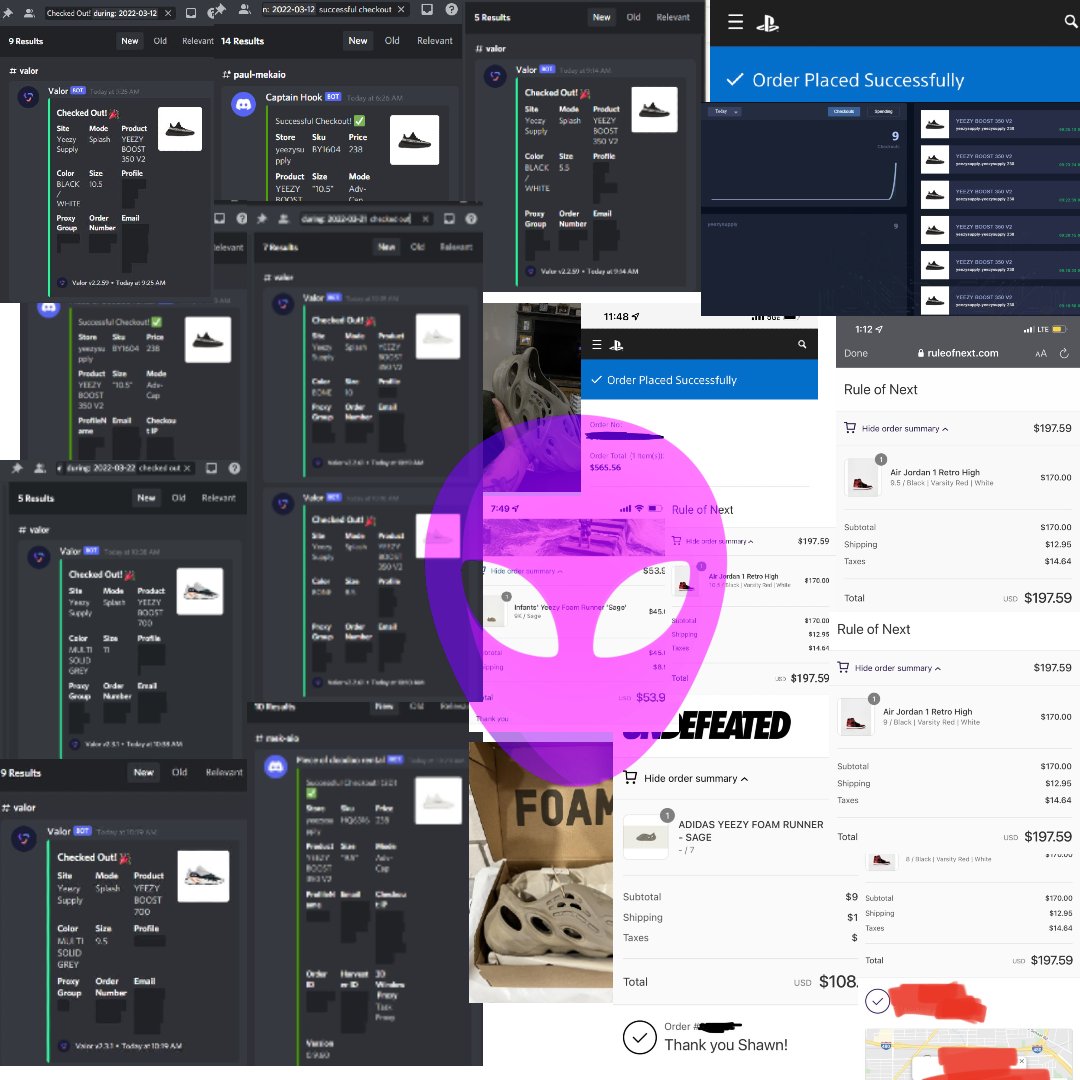Select the Old sort tab in the 14 Results panel

tap(392, 41)
